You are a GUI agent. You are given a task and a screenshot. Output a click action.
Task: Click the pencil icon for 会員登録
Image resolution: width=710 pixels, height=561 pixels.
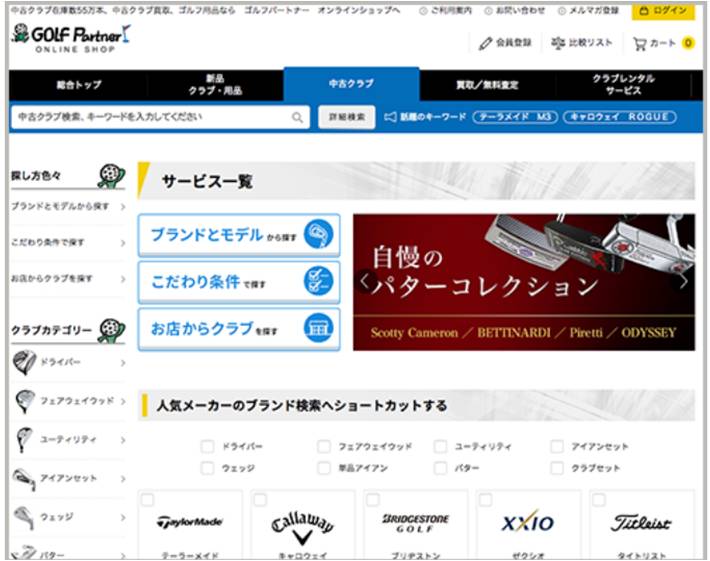pos(485,43)
